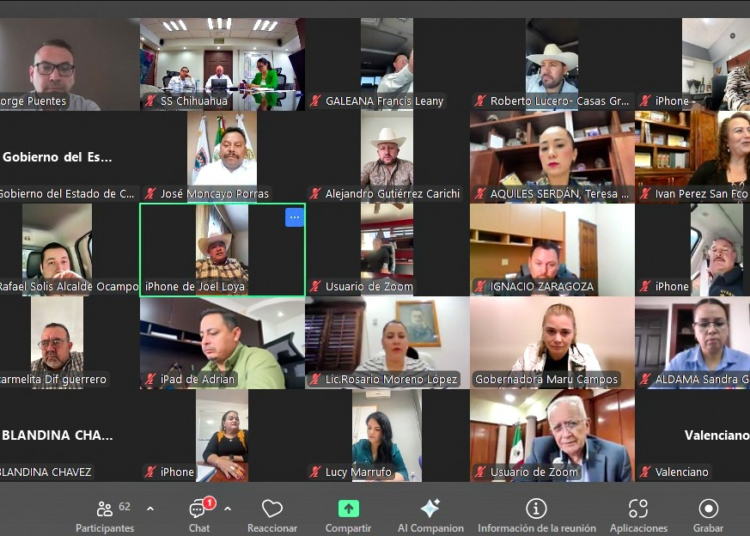Click muted mic icon of Alejandro Gutiérrez Carichi
This screenshot has height=536, width=750.
pos(315,194)
